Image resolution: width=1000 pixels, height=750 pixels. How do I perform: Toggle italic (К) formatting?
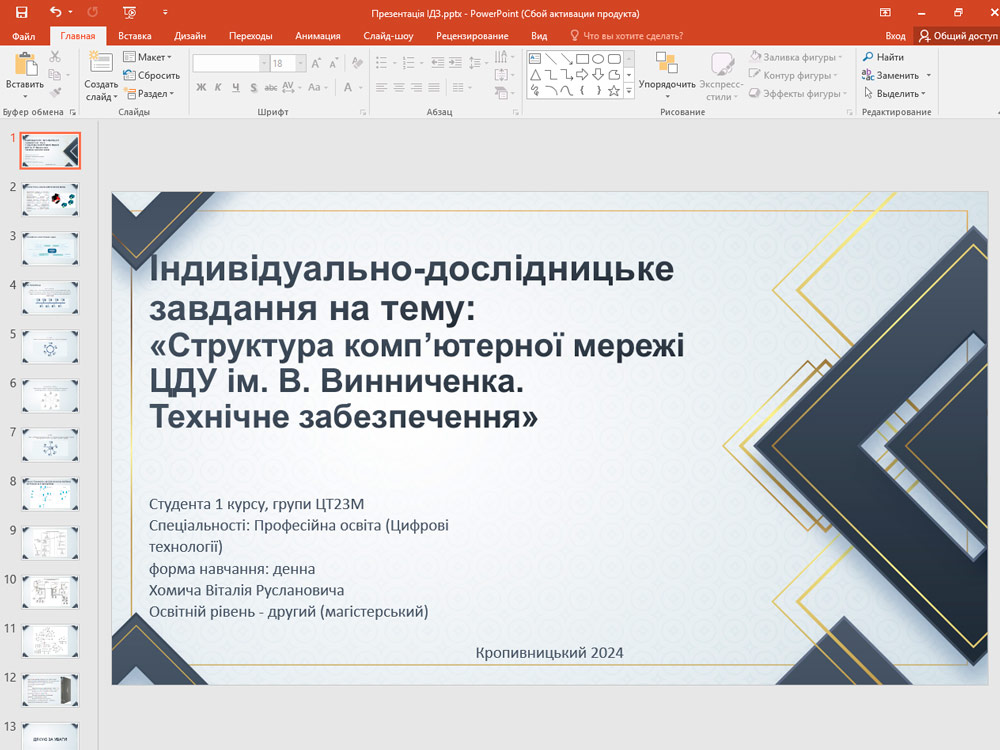(x=219, y=87)
